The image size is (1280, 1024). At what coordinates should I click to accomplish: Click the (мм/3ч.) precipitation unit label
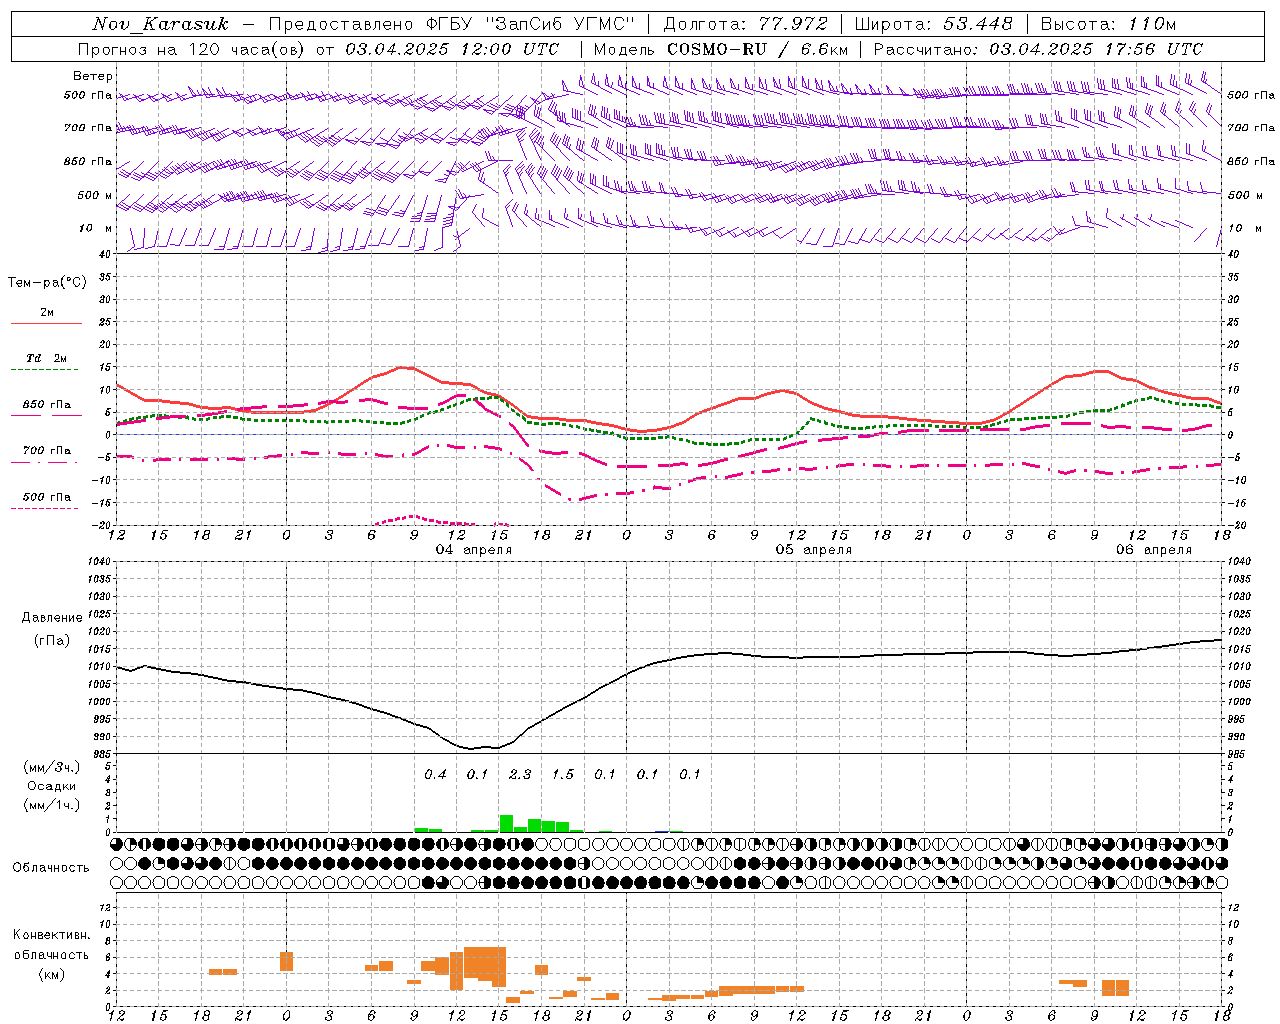tap(51, 767)
